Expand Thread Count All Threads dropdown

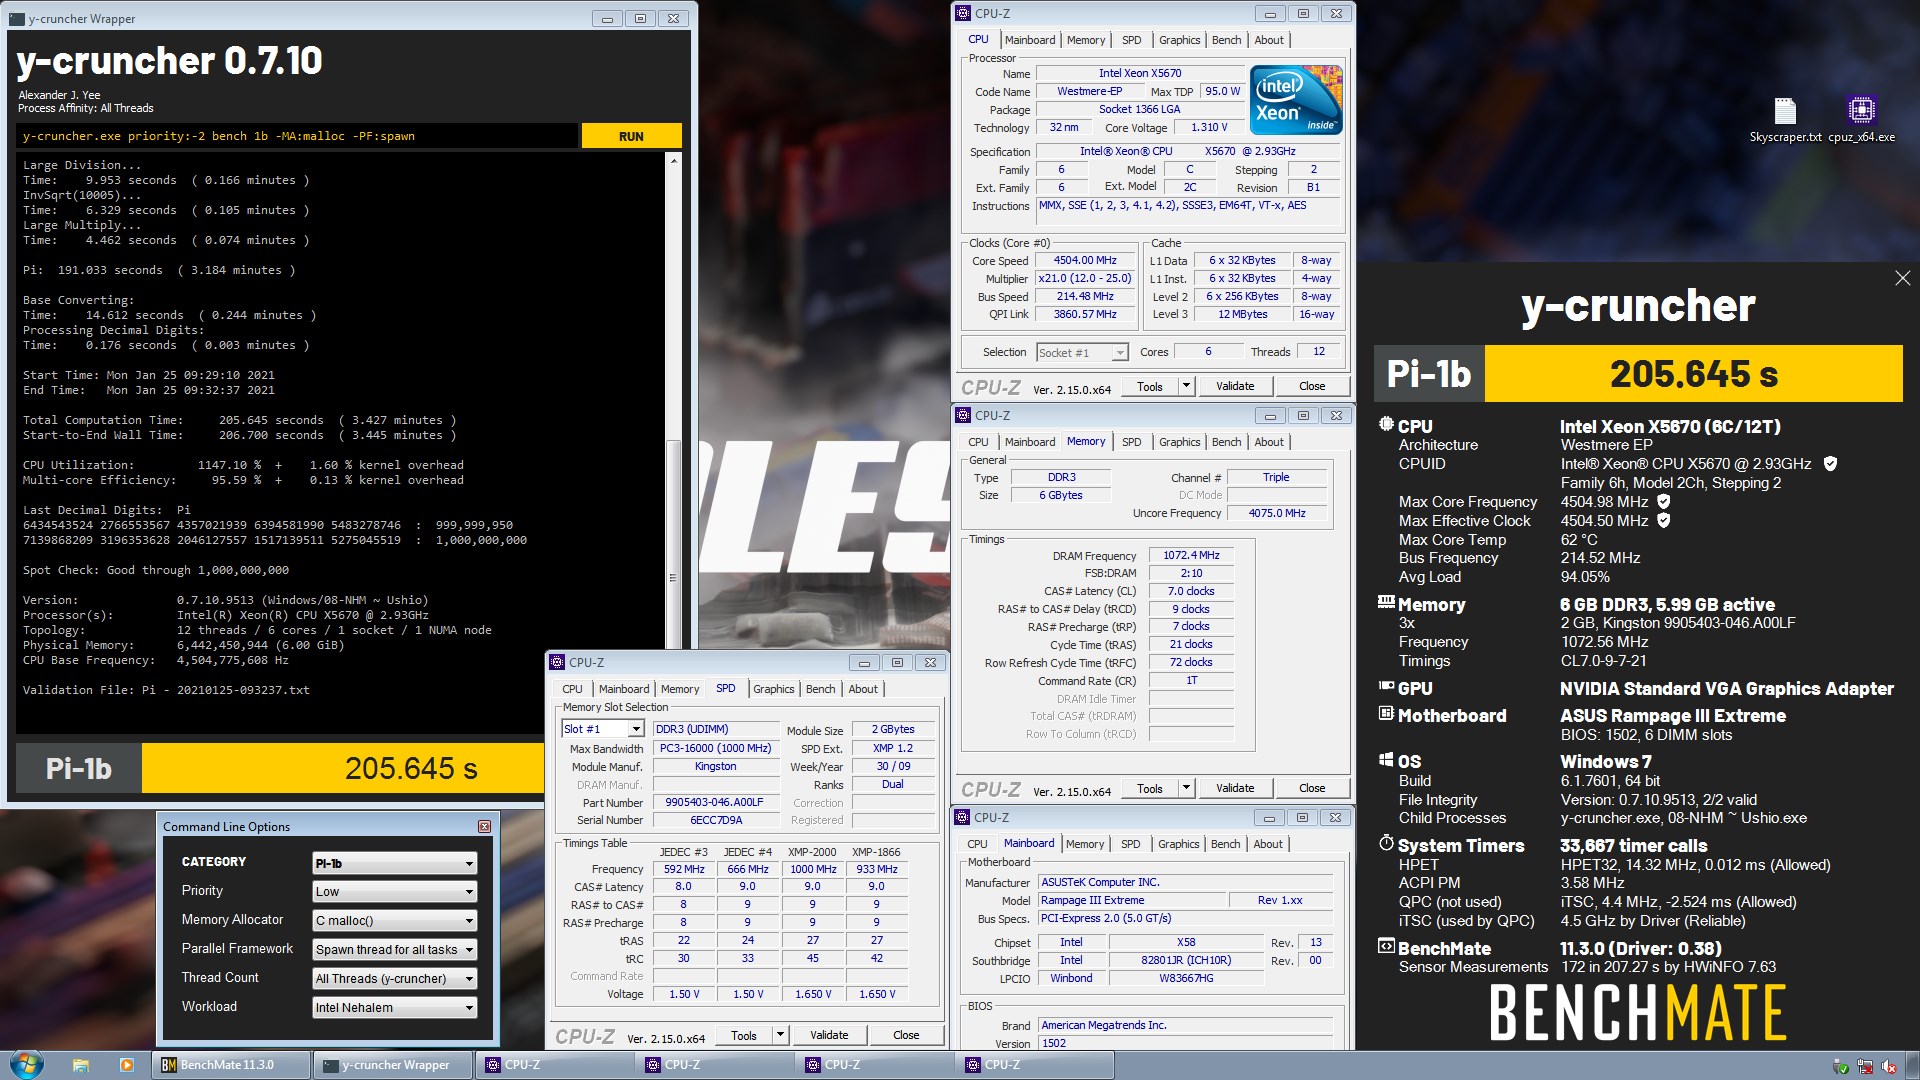point(395,979)
